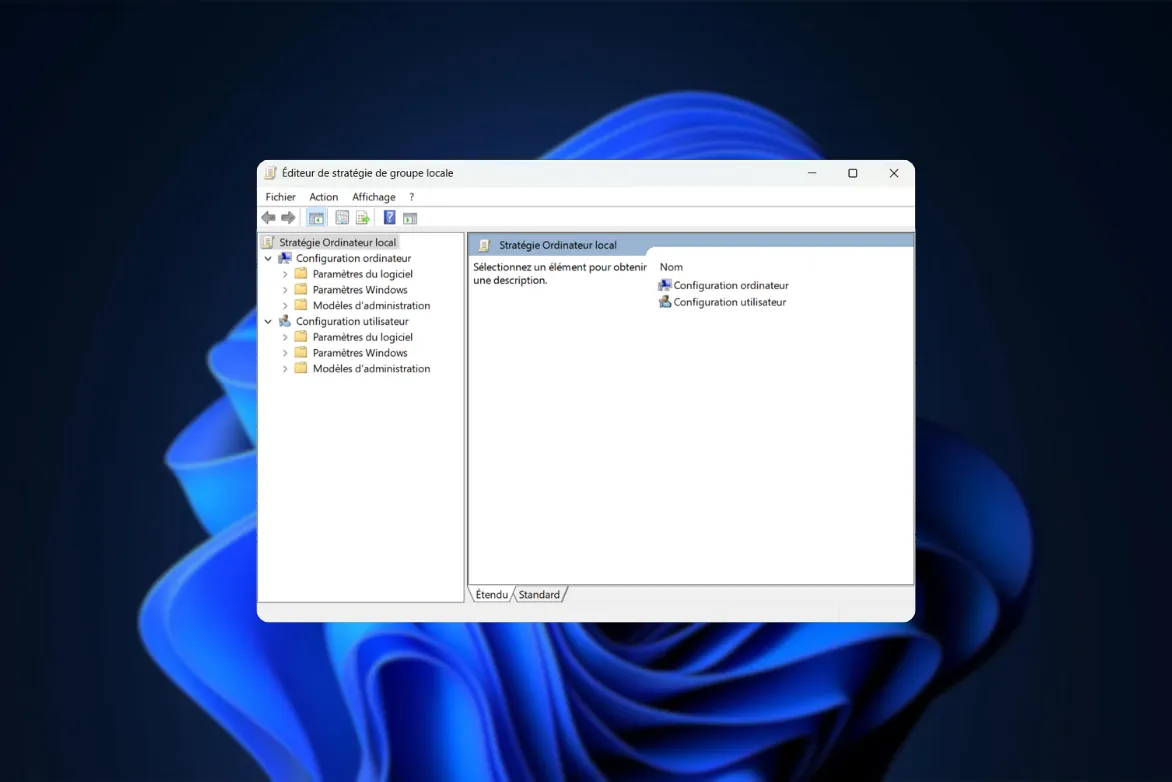Switch to the Standard tab
The height and width of the screenshot is (782, 1172).
coord(539,595)
